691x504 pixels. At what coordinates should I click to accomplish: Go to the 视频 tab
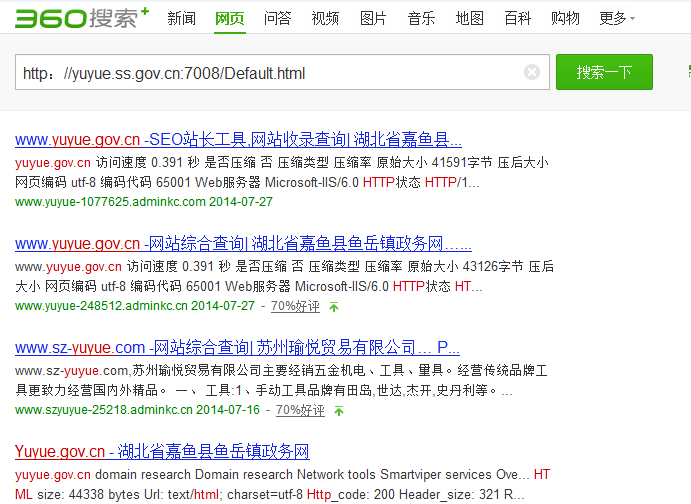tap(325, 18)
